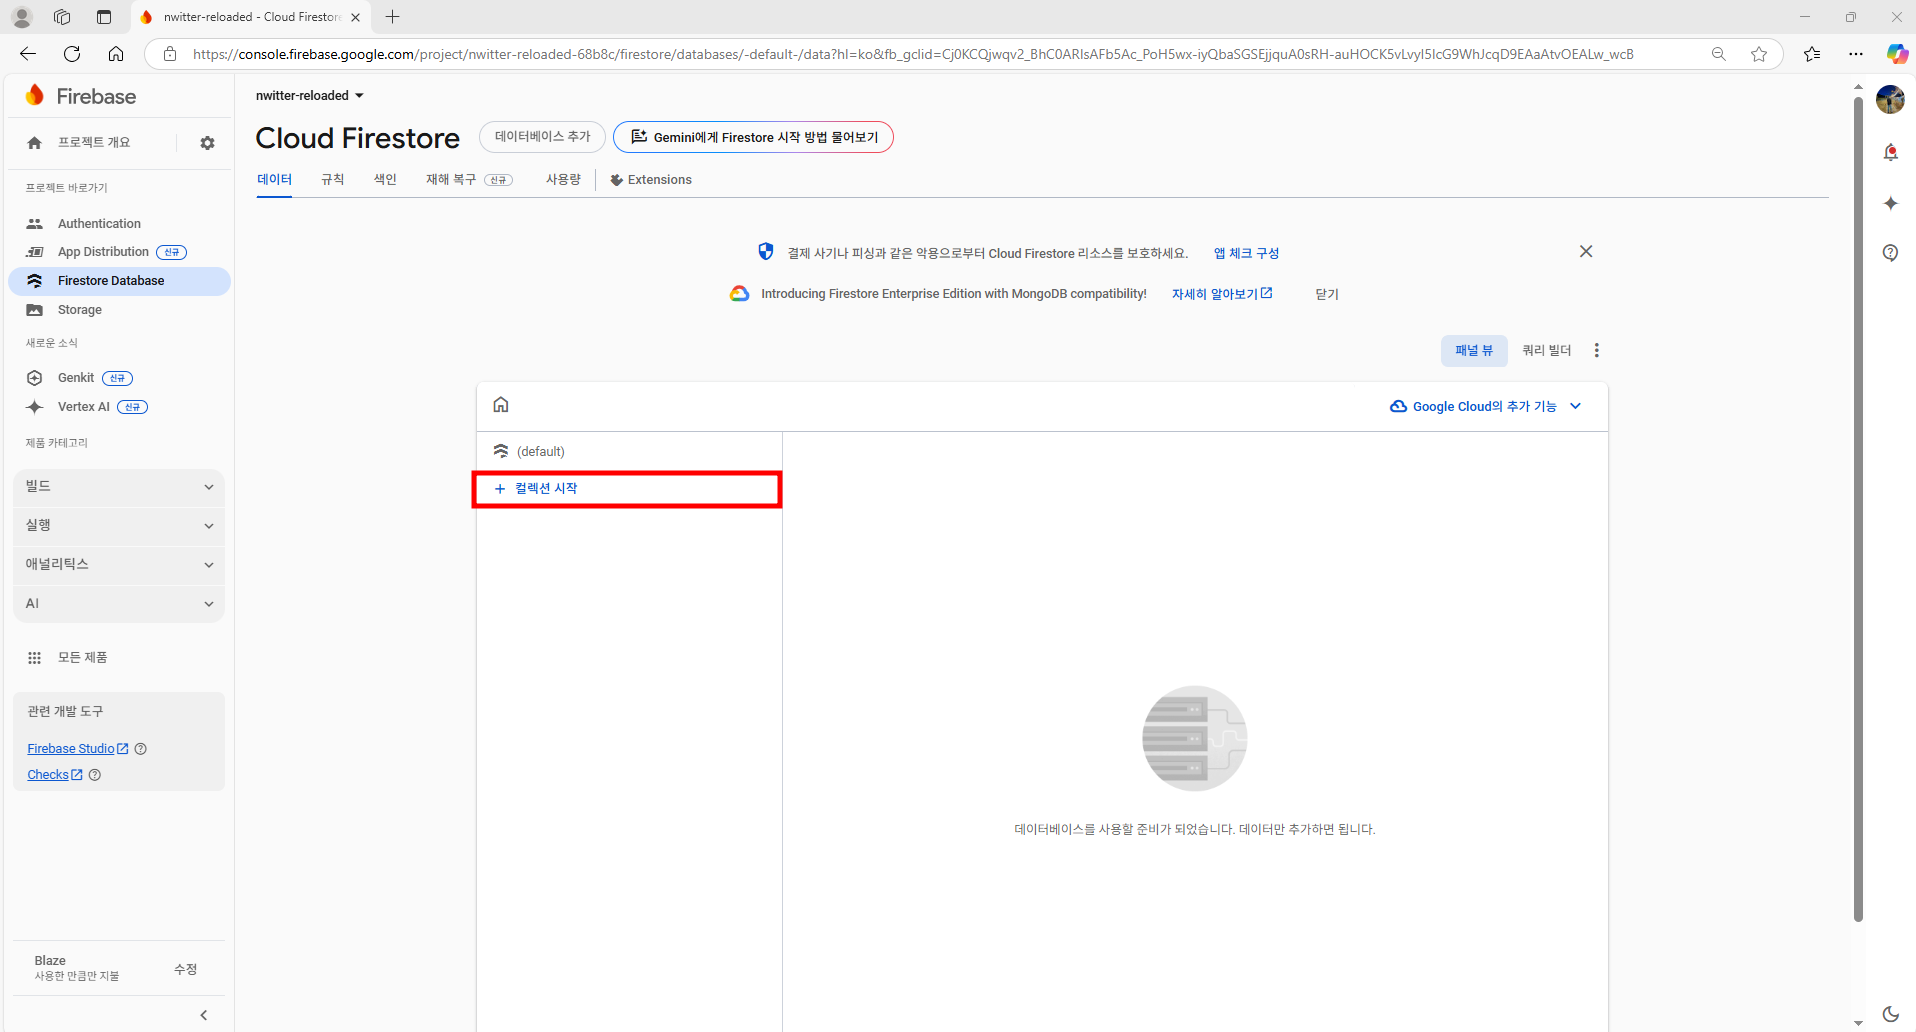Open the Checks link
This screenshot has height=1032, width=1916.
(54, 775)
